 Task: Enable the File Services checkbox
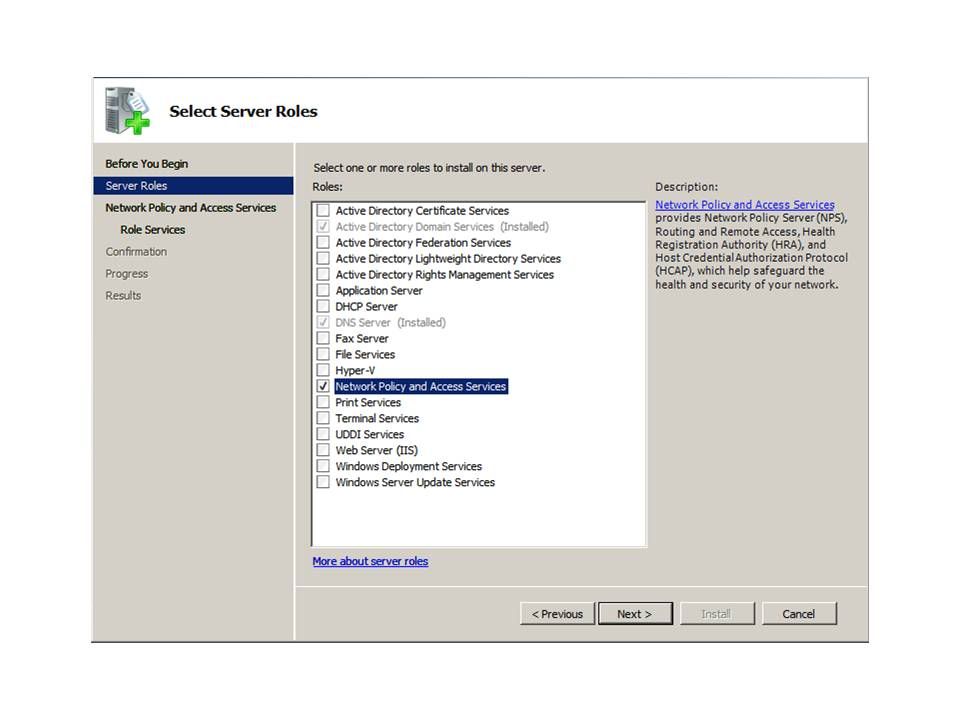[323, 354]
